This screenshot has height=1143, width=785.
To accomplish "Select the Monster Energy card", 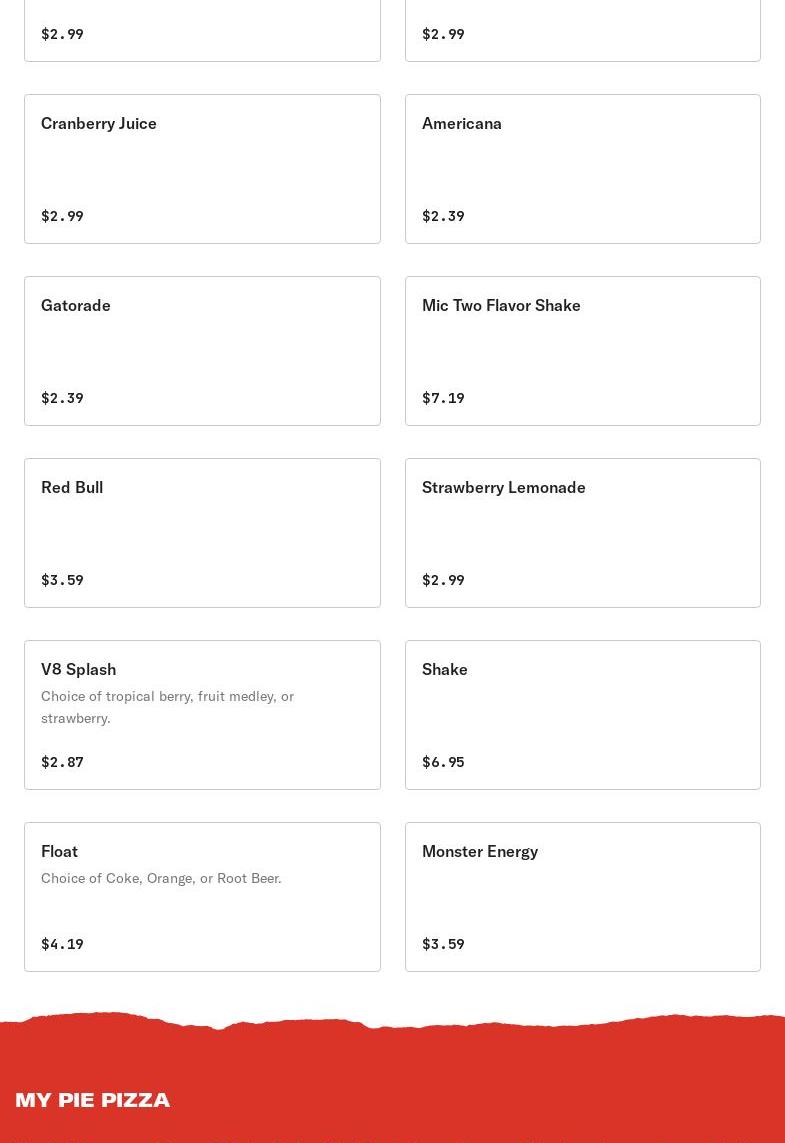I will pyautogui.click(x=582, y=896).
